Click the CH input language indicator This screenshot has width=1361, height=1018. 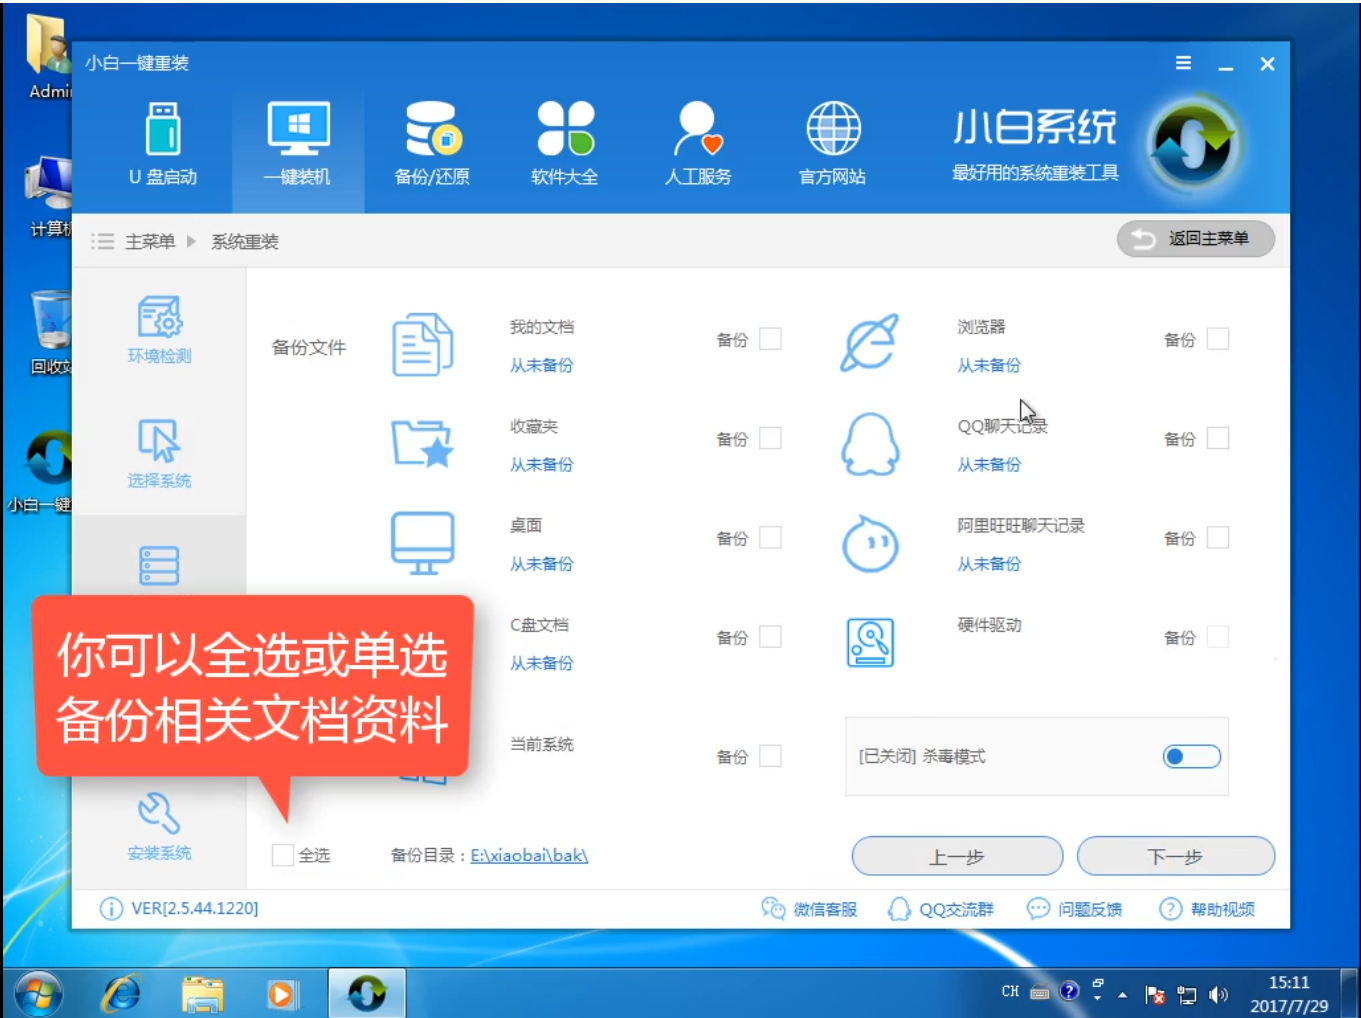1012,992
